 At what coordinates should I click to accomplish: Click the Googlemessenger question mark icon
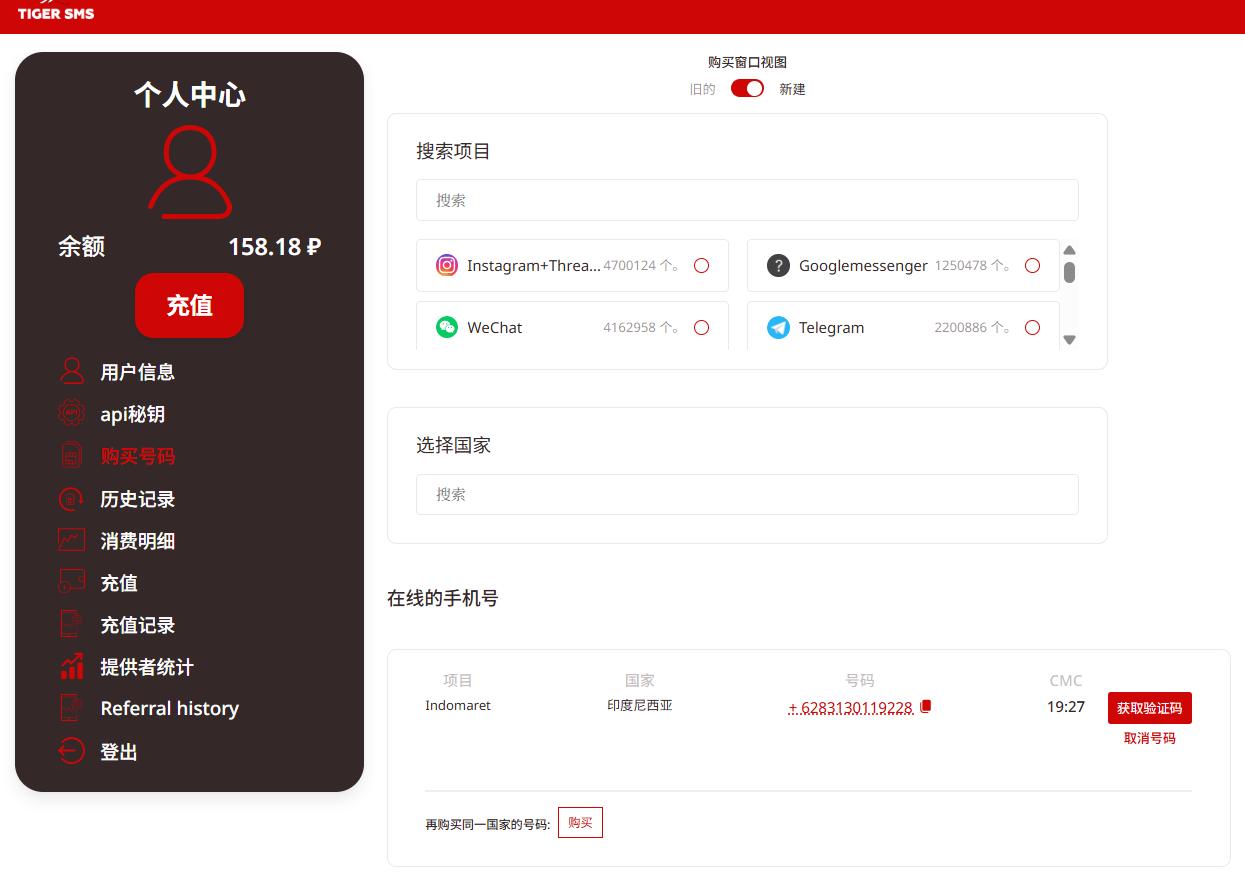[x=778, y=265]
